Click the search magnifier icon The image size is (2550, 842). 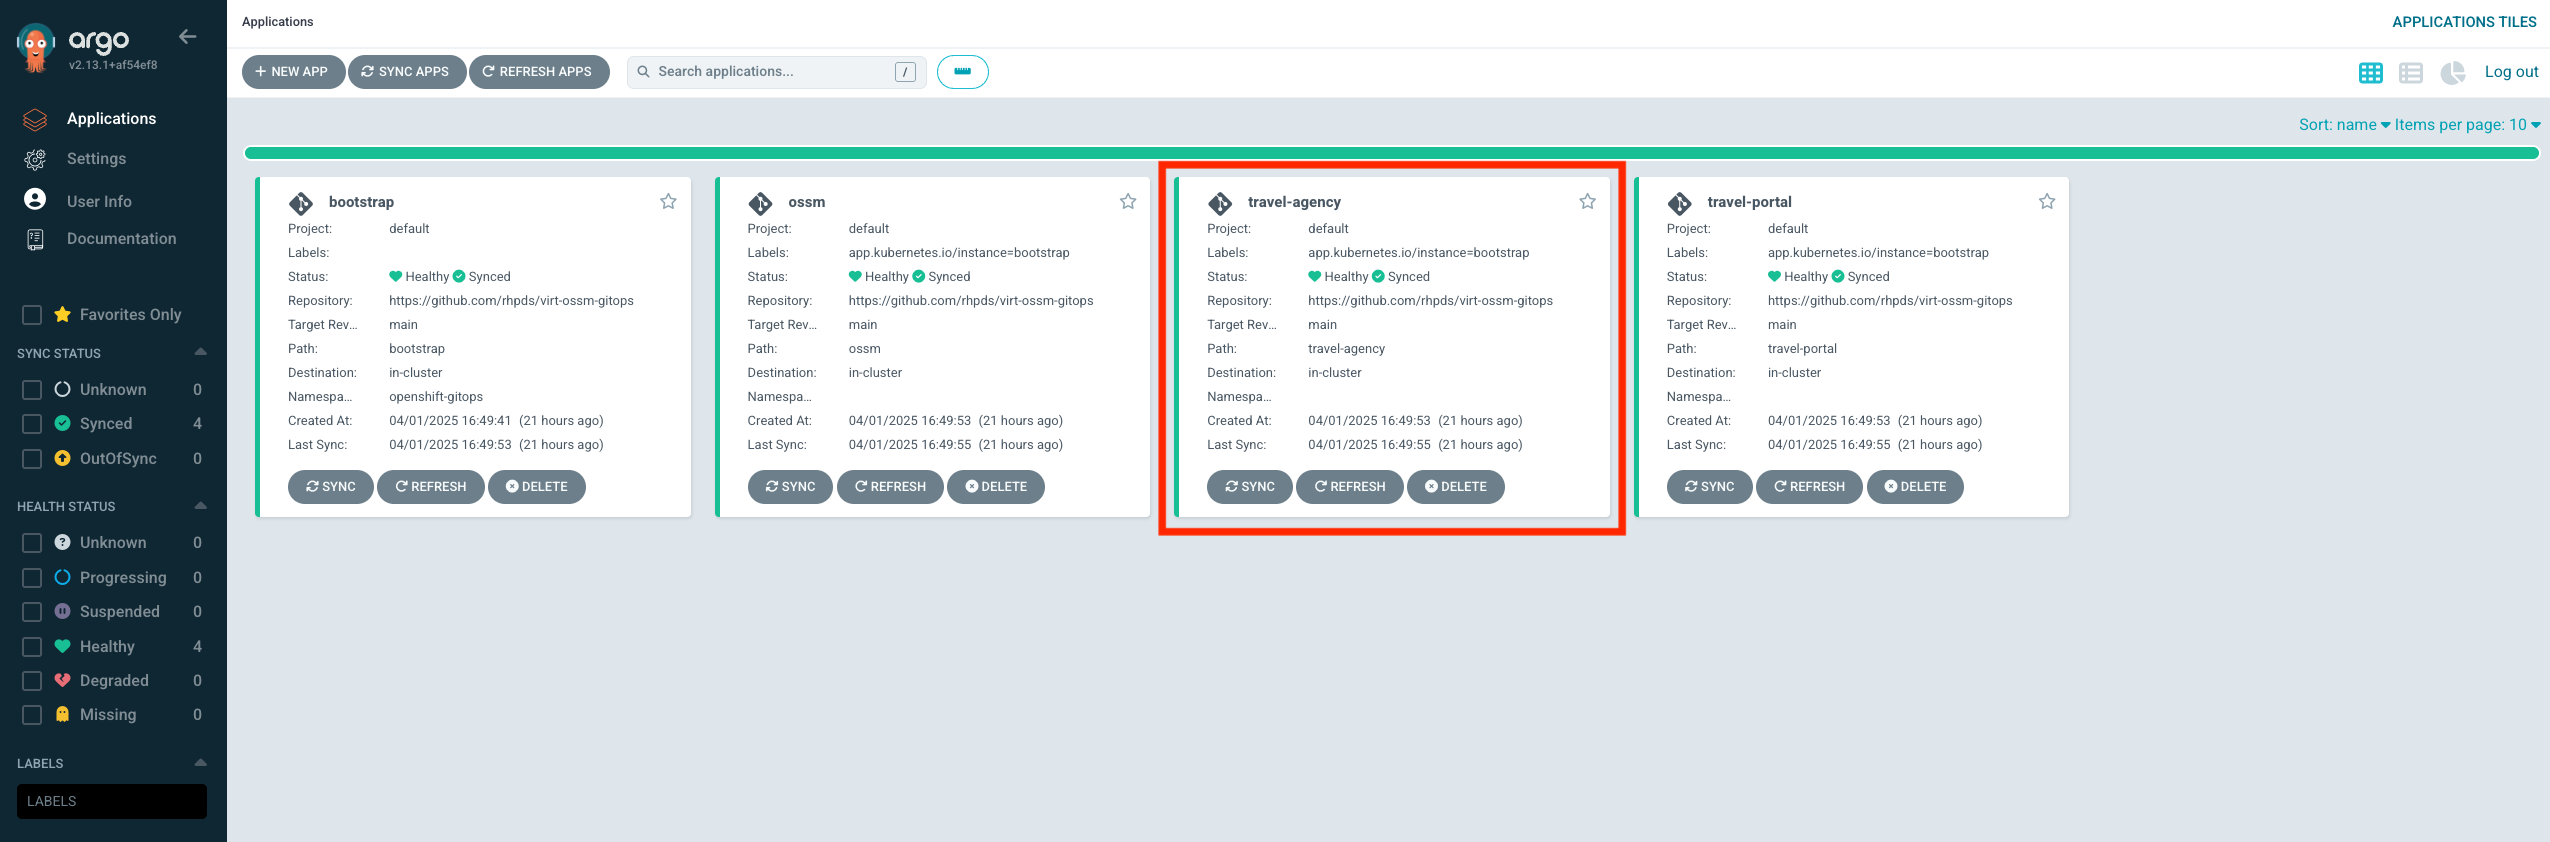(643, 72)
